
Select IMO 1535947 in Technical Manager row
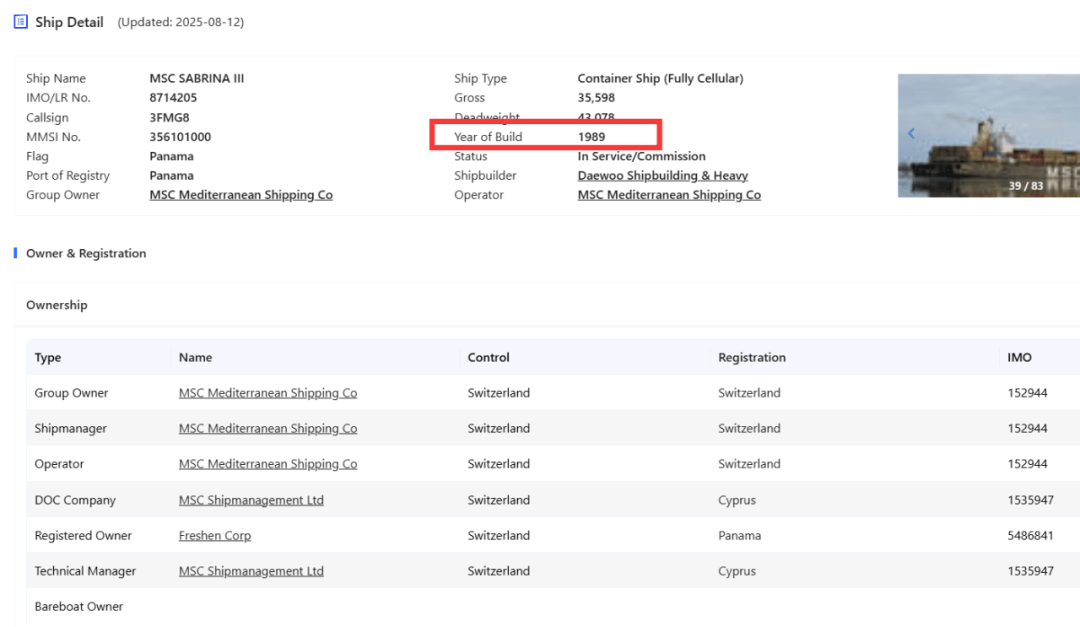coord(1030,571)
